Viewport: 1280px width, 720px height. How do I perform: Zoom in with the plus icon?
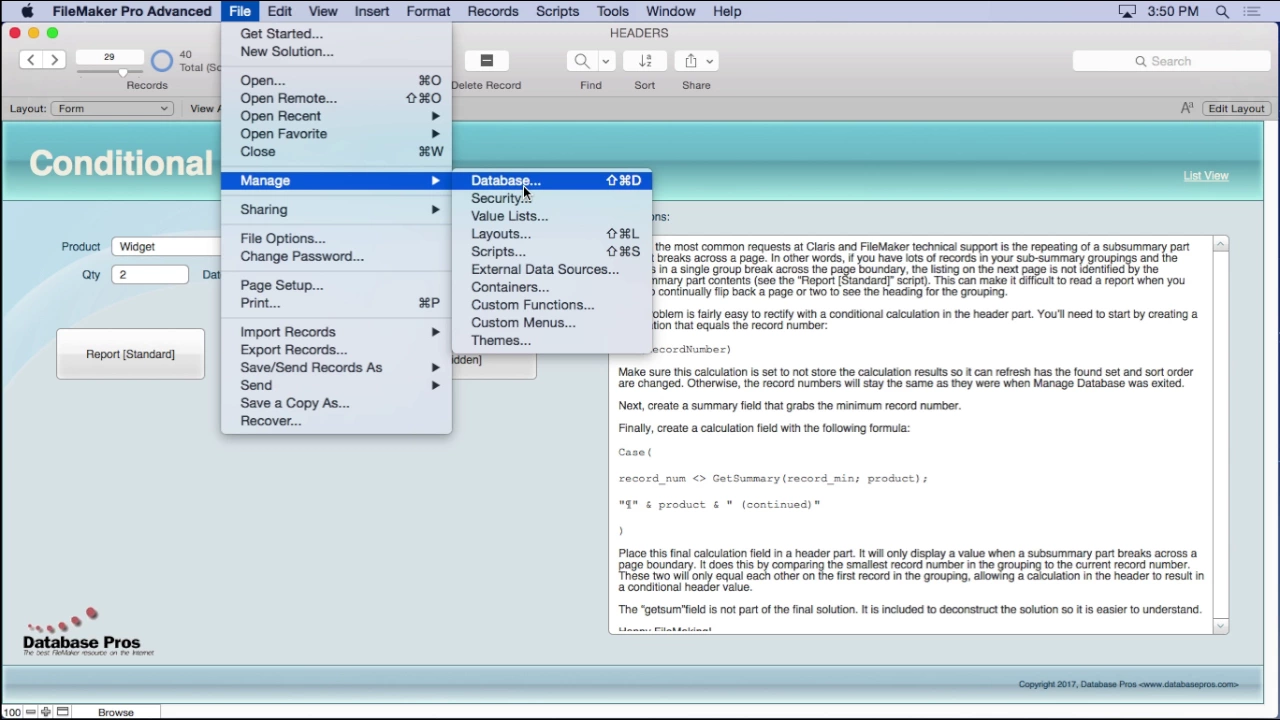(x=46, y=712)
